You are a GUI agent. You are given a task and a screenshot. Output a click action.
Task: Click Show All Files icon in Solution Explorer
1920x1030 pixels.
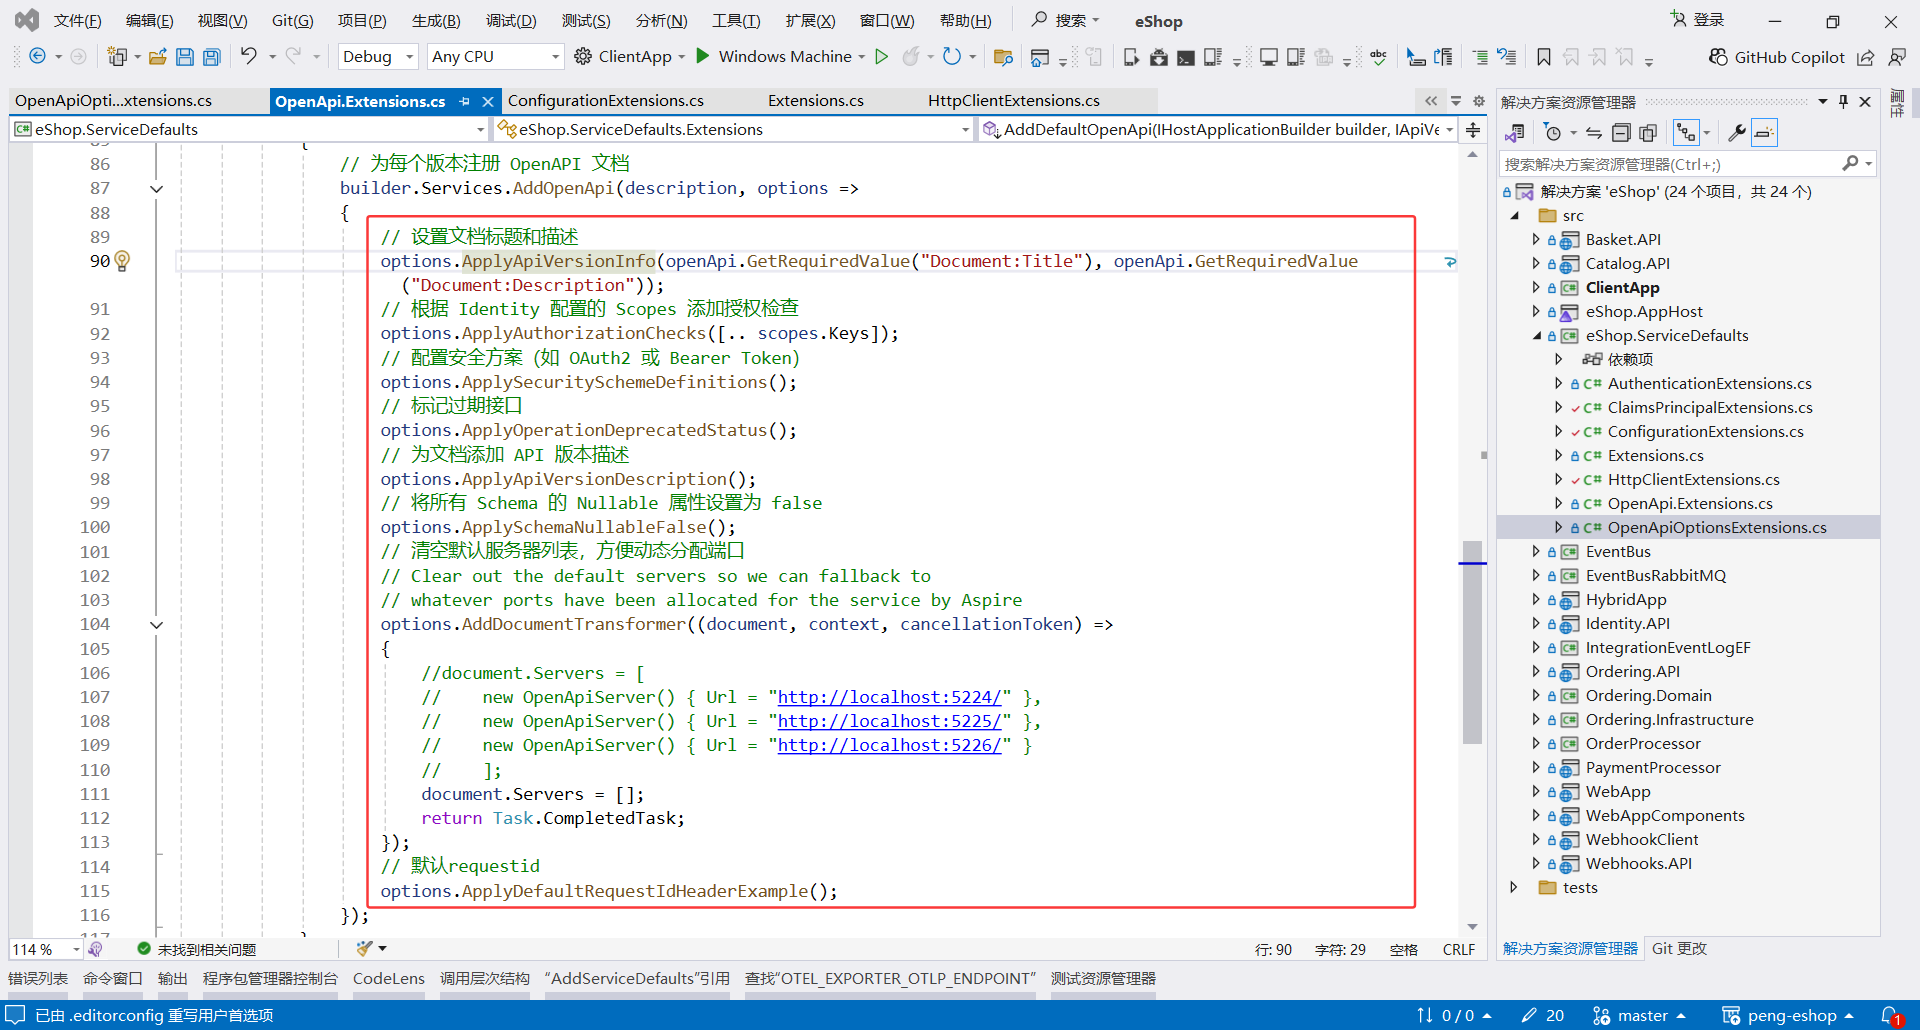click(1648, 132)
